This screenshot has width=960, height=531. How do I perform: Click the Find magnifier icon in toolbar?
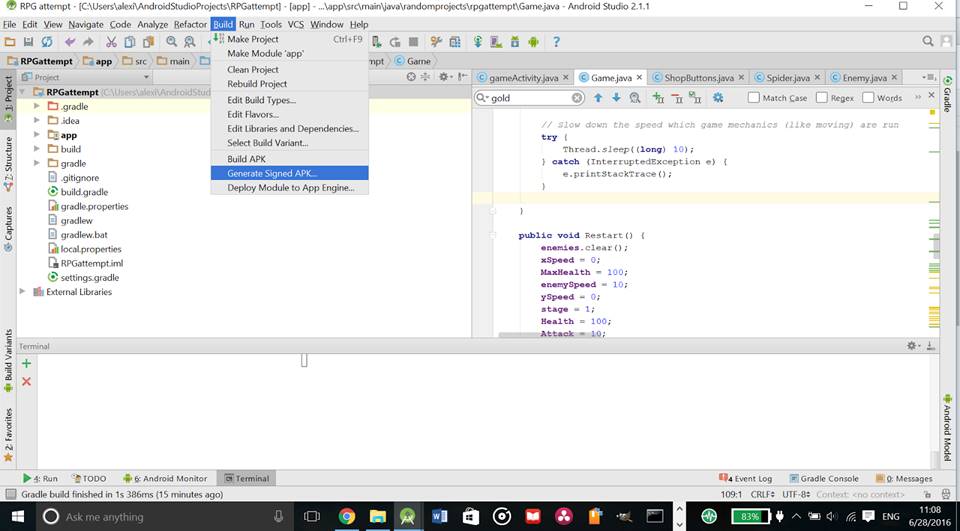[x=171, y=42]
